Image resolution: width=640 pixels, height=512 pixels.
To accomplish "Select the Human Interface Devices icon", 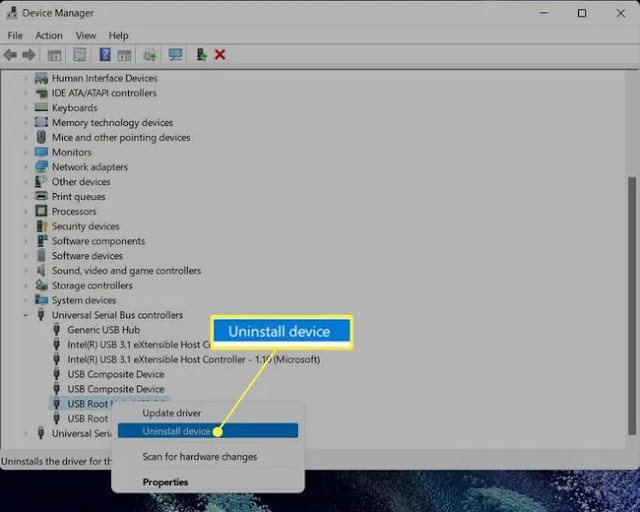I will (x=41, y=78).
